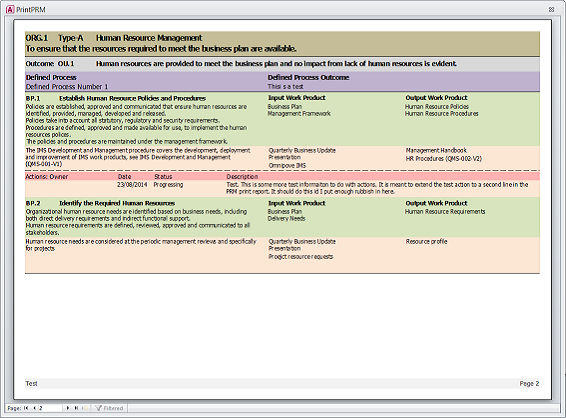The width and height of the screenshot is (566, 418).
Task: Go to next page
Action: coord(68,408)
